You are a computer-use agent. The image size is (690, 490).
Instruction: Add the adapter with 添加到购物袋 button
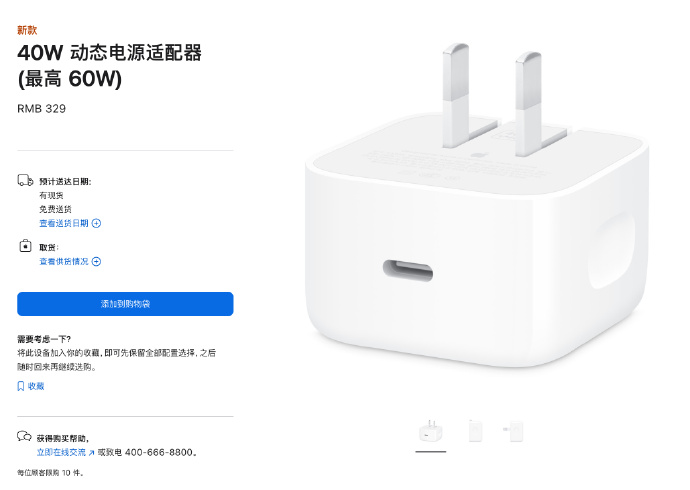[125, 304]
